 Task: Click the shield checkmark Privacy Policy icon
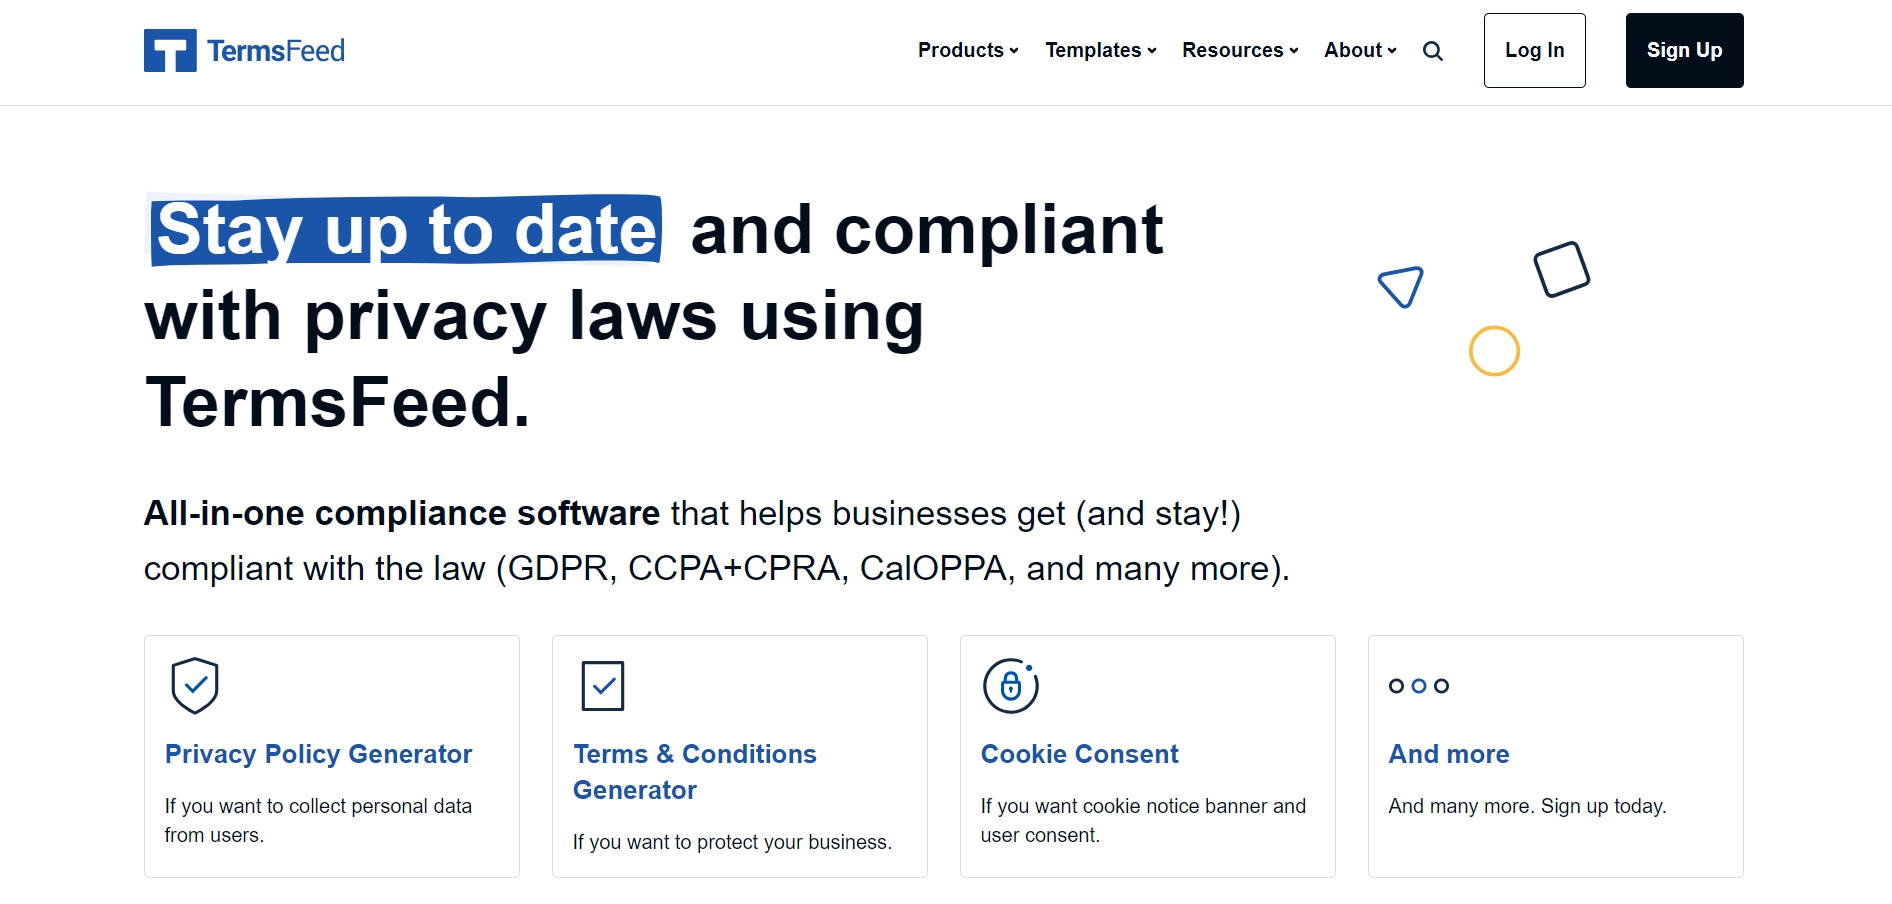pyautogui.click(x=196, y=686)
